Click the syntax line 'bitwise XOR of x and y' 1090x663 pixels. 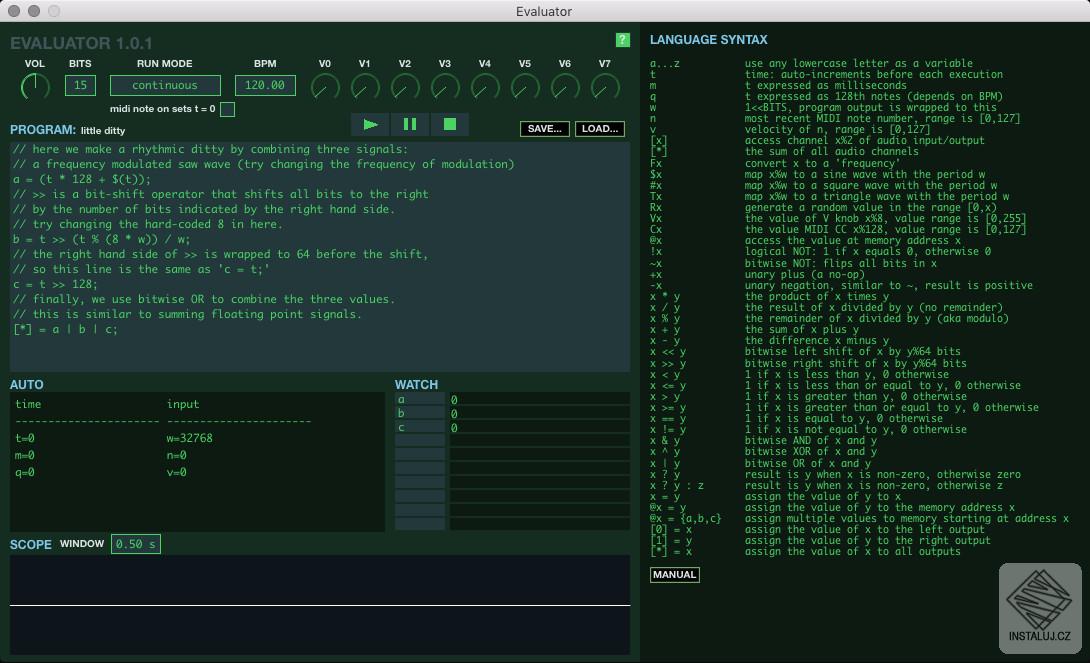tap(811, 452)
